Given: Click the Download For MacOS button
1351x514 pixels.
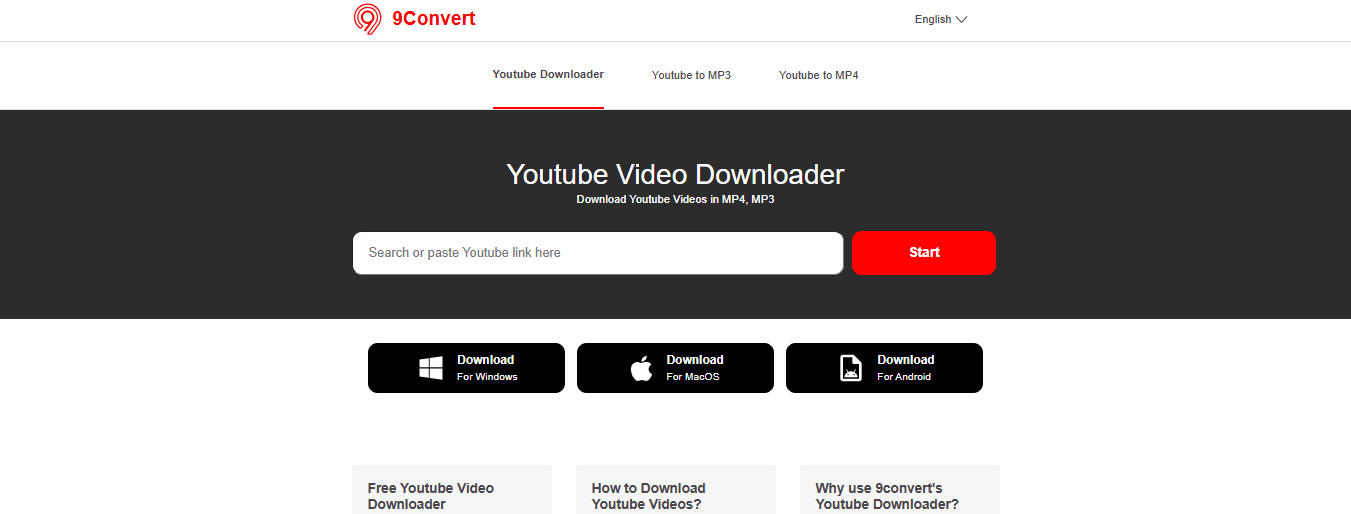Looking at the screenshot, I should 675,368.
